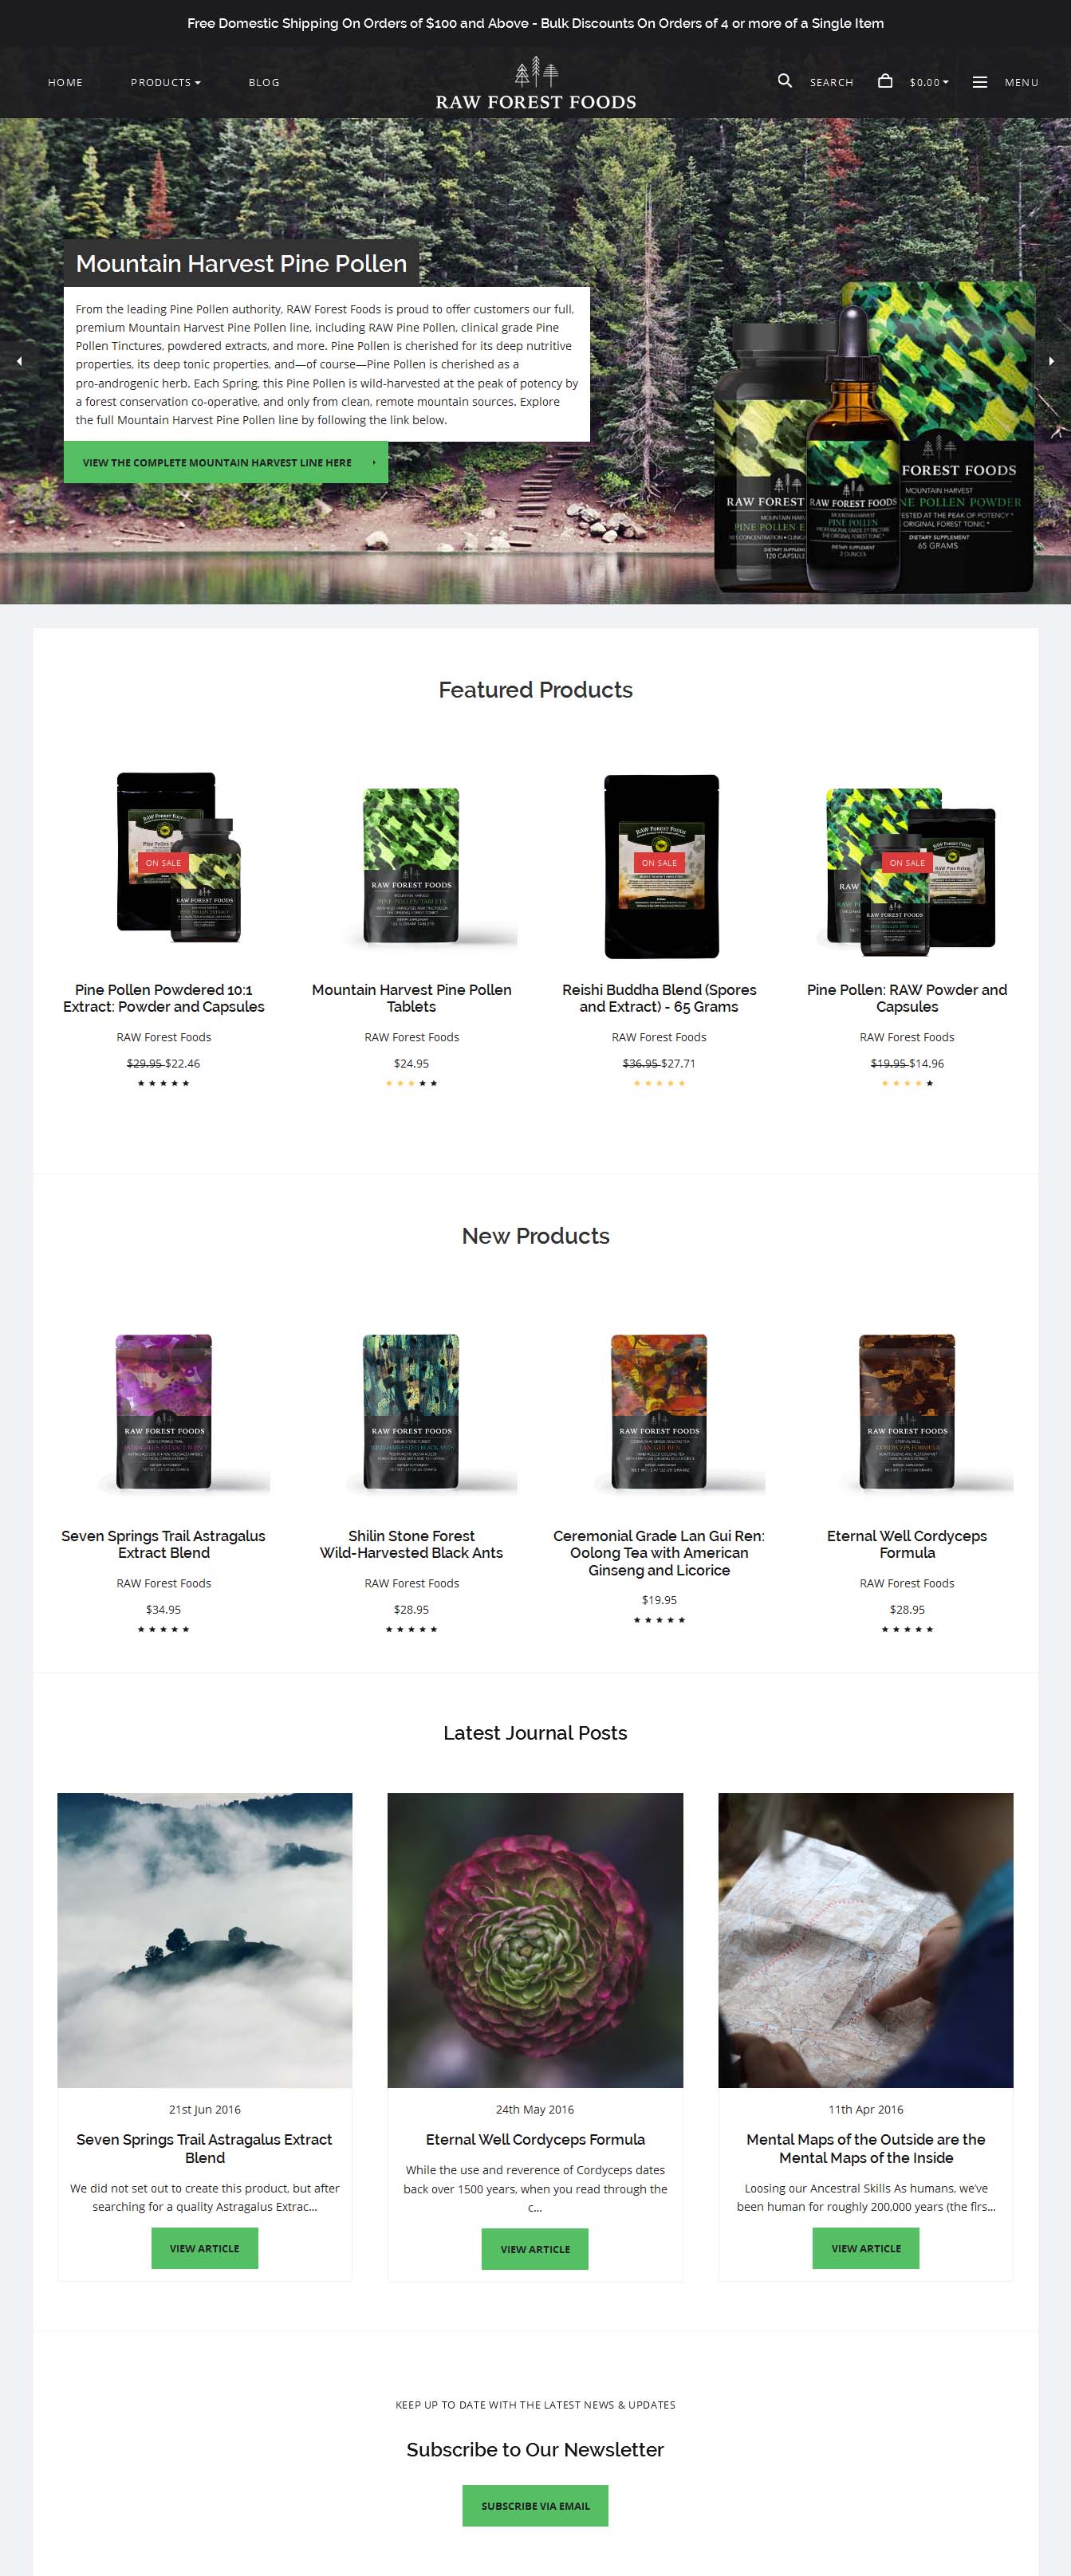Click the ON SALE badge on Reishi Buddha Blend

659,862
